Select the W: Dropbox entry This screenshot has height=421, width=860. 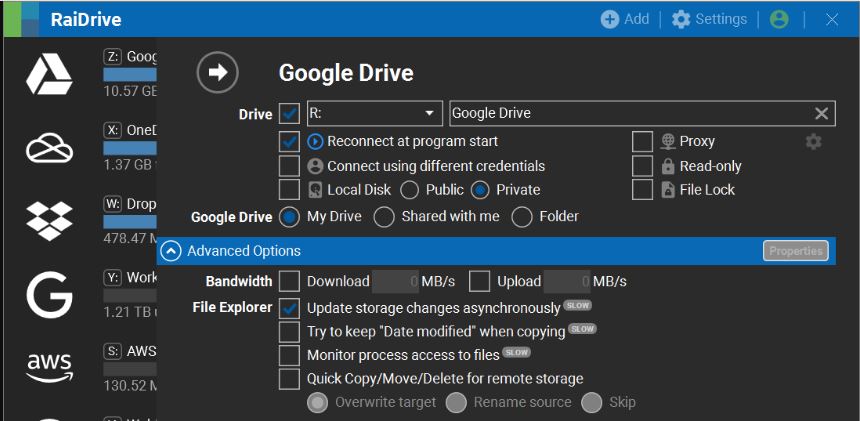click(x=130, y=220)
